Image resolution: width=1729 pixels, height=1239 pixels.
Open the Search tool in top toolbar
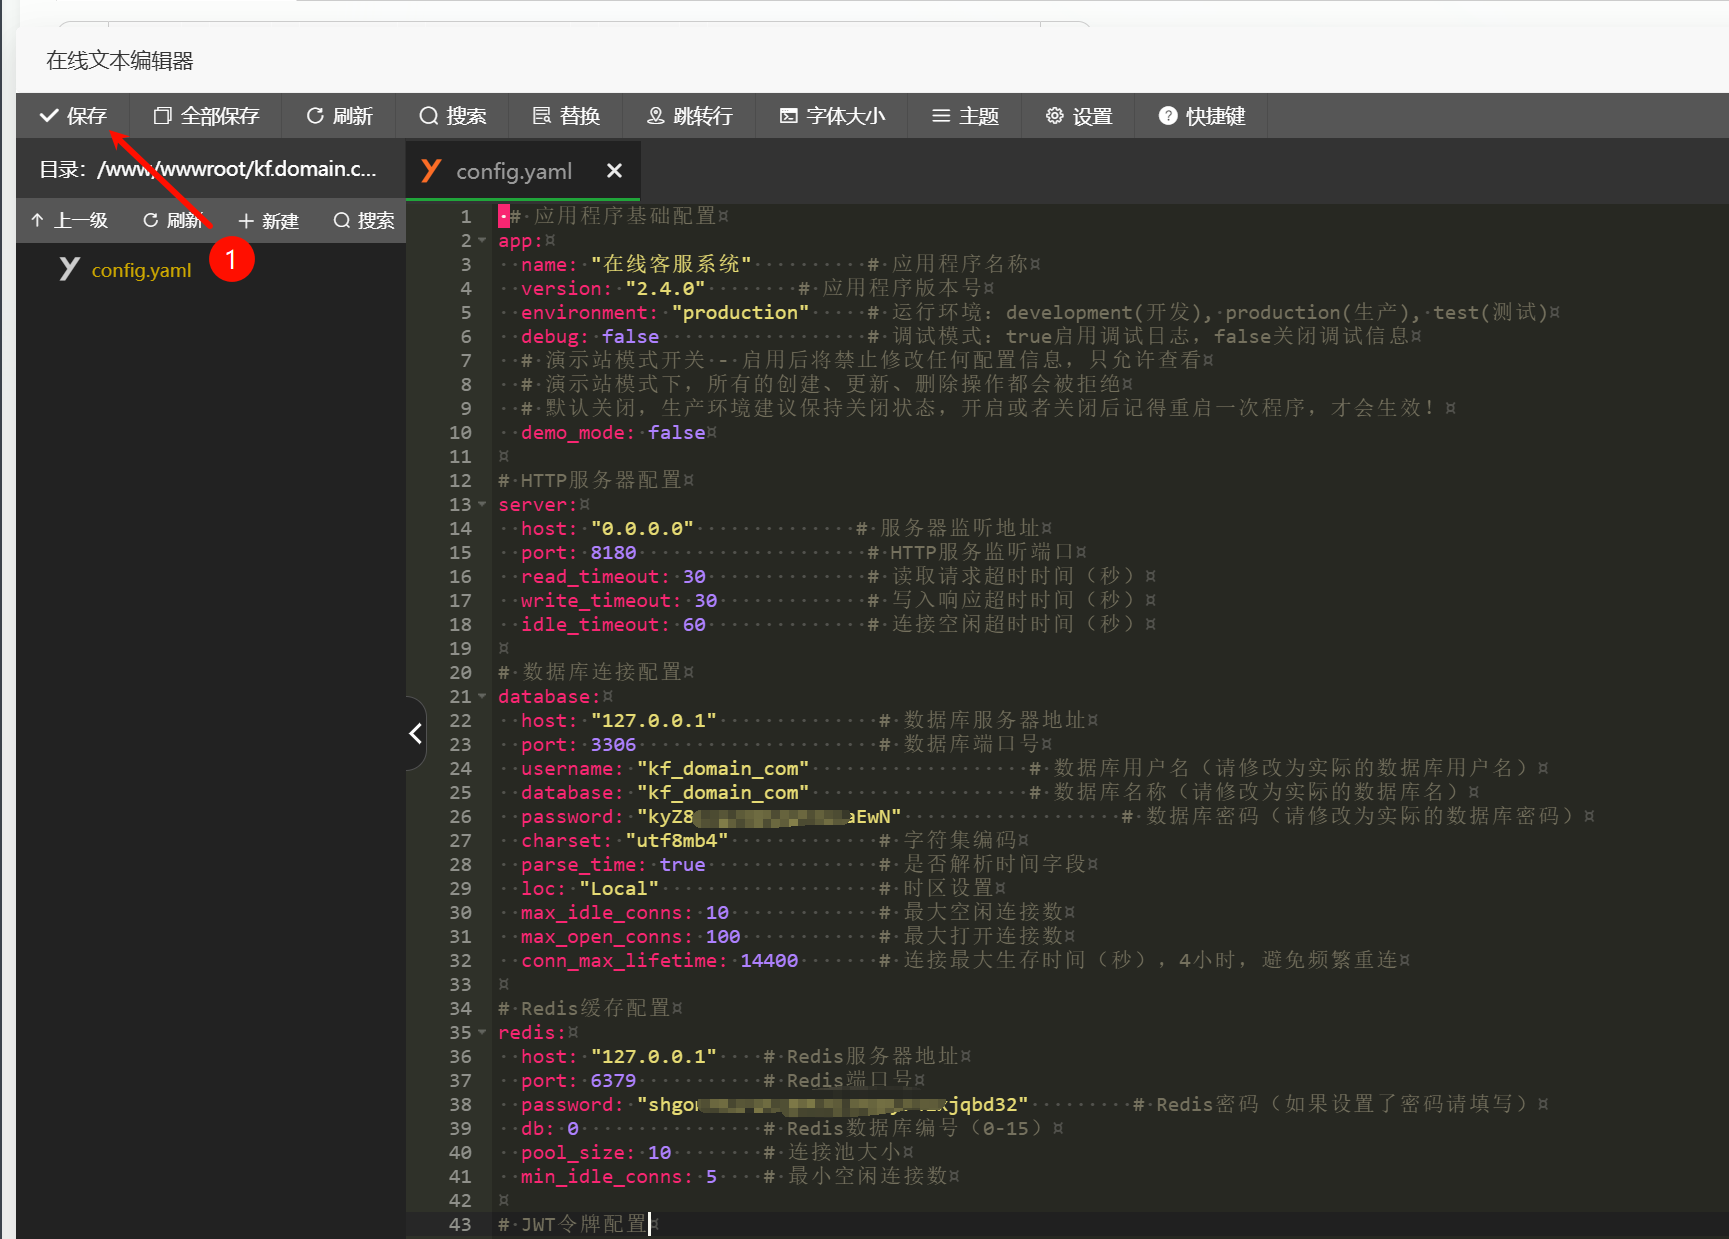(453, 116)
